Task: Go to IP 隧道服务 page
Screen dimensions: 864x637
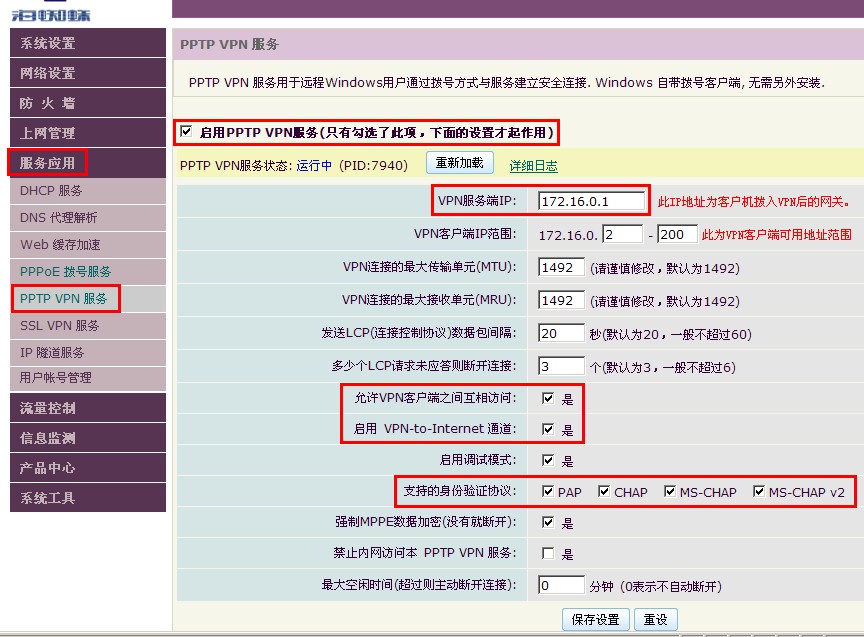Action: click(x=88, y=353)
